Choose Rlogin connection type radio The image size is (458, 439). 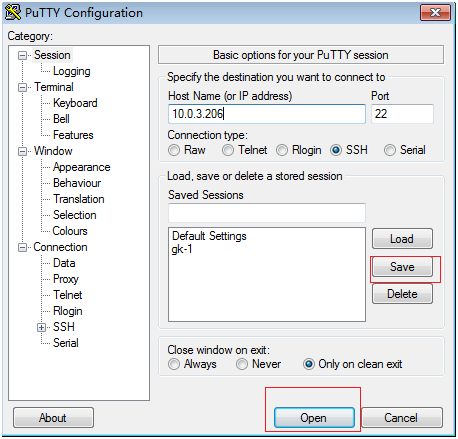click(282, 150)
